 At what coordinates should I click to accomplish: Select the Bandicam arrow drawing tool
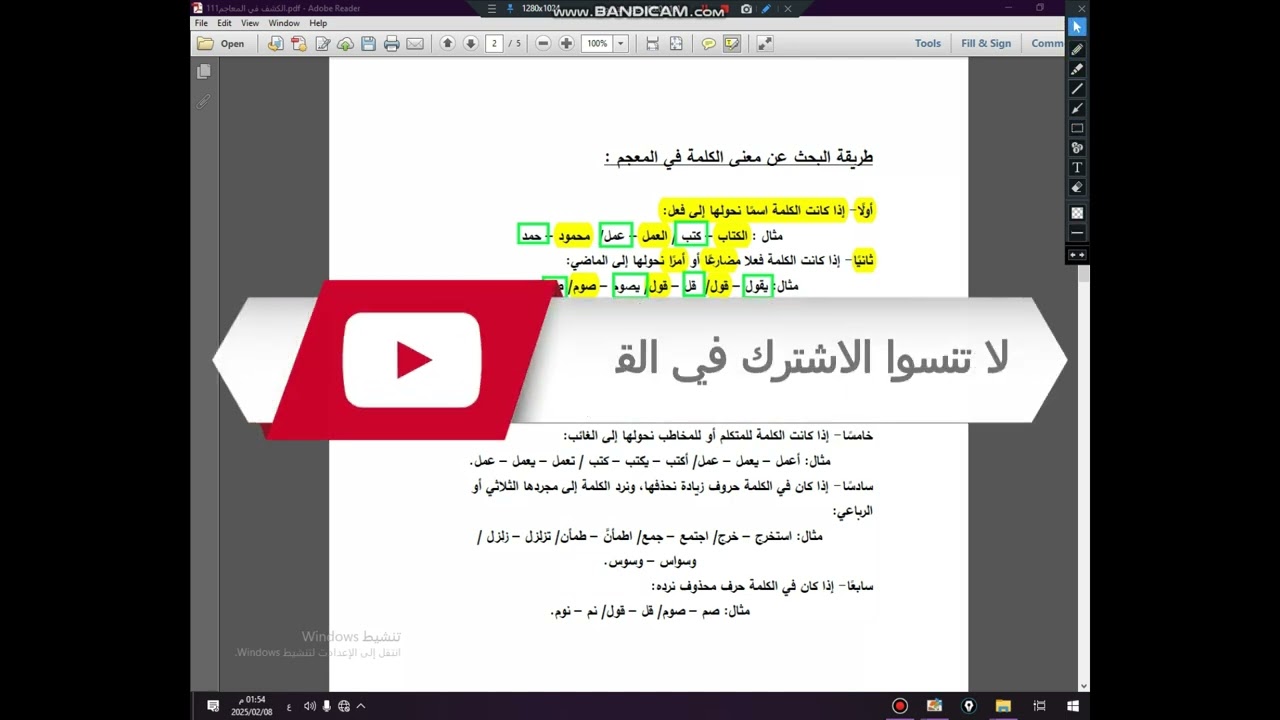(x=1077, y=108)
